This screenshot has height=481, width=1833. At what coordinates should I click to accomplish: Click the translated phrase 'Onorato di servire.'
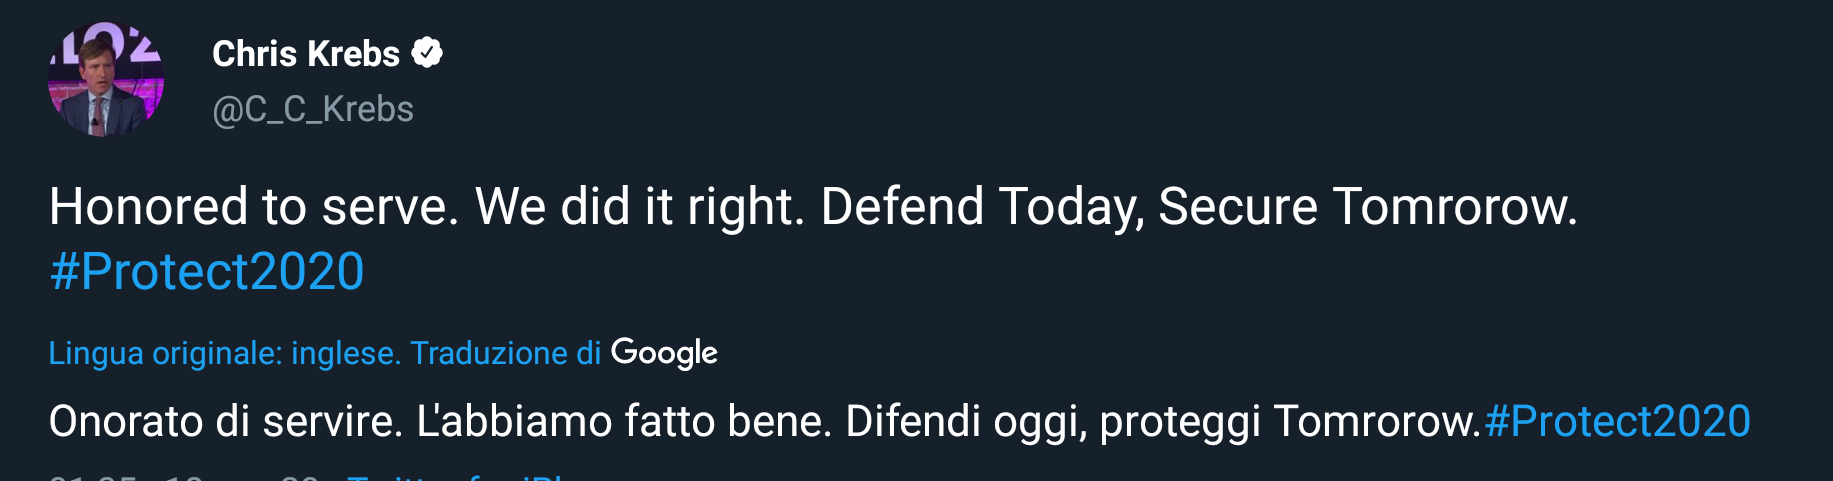coord(226,421)
